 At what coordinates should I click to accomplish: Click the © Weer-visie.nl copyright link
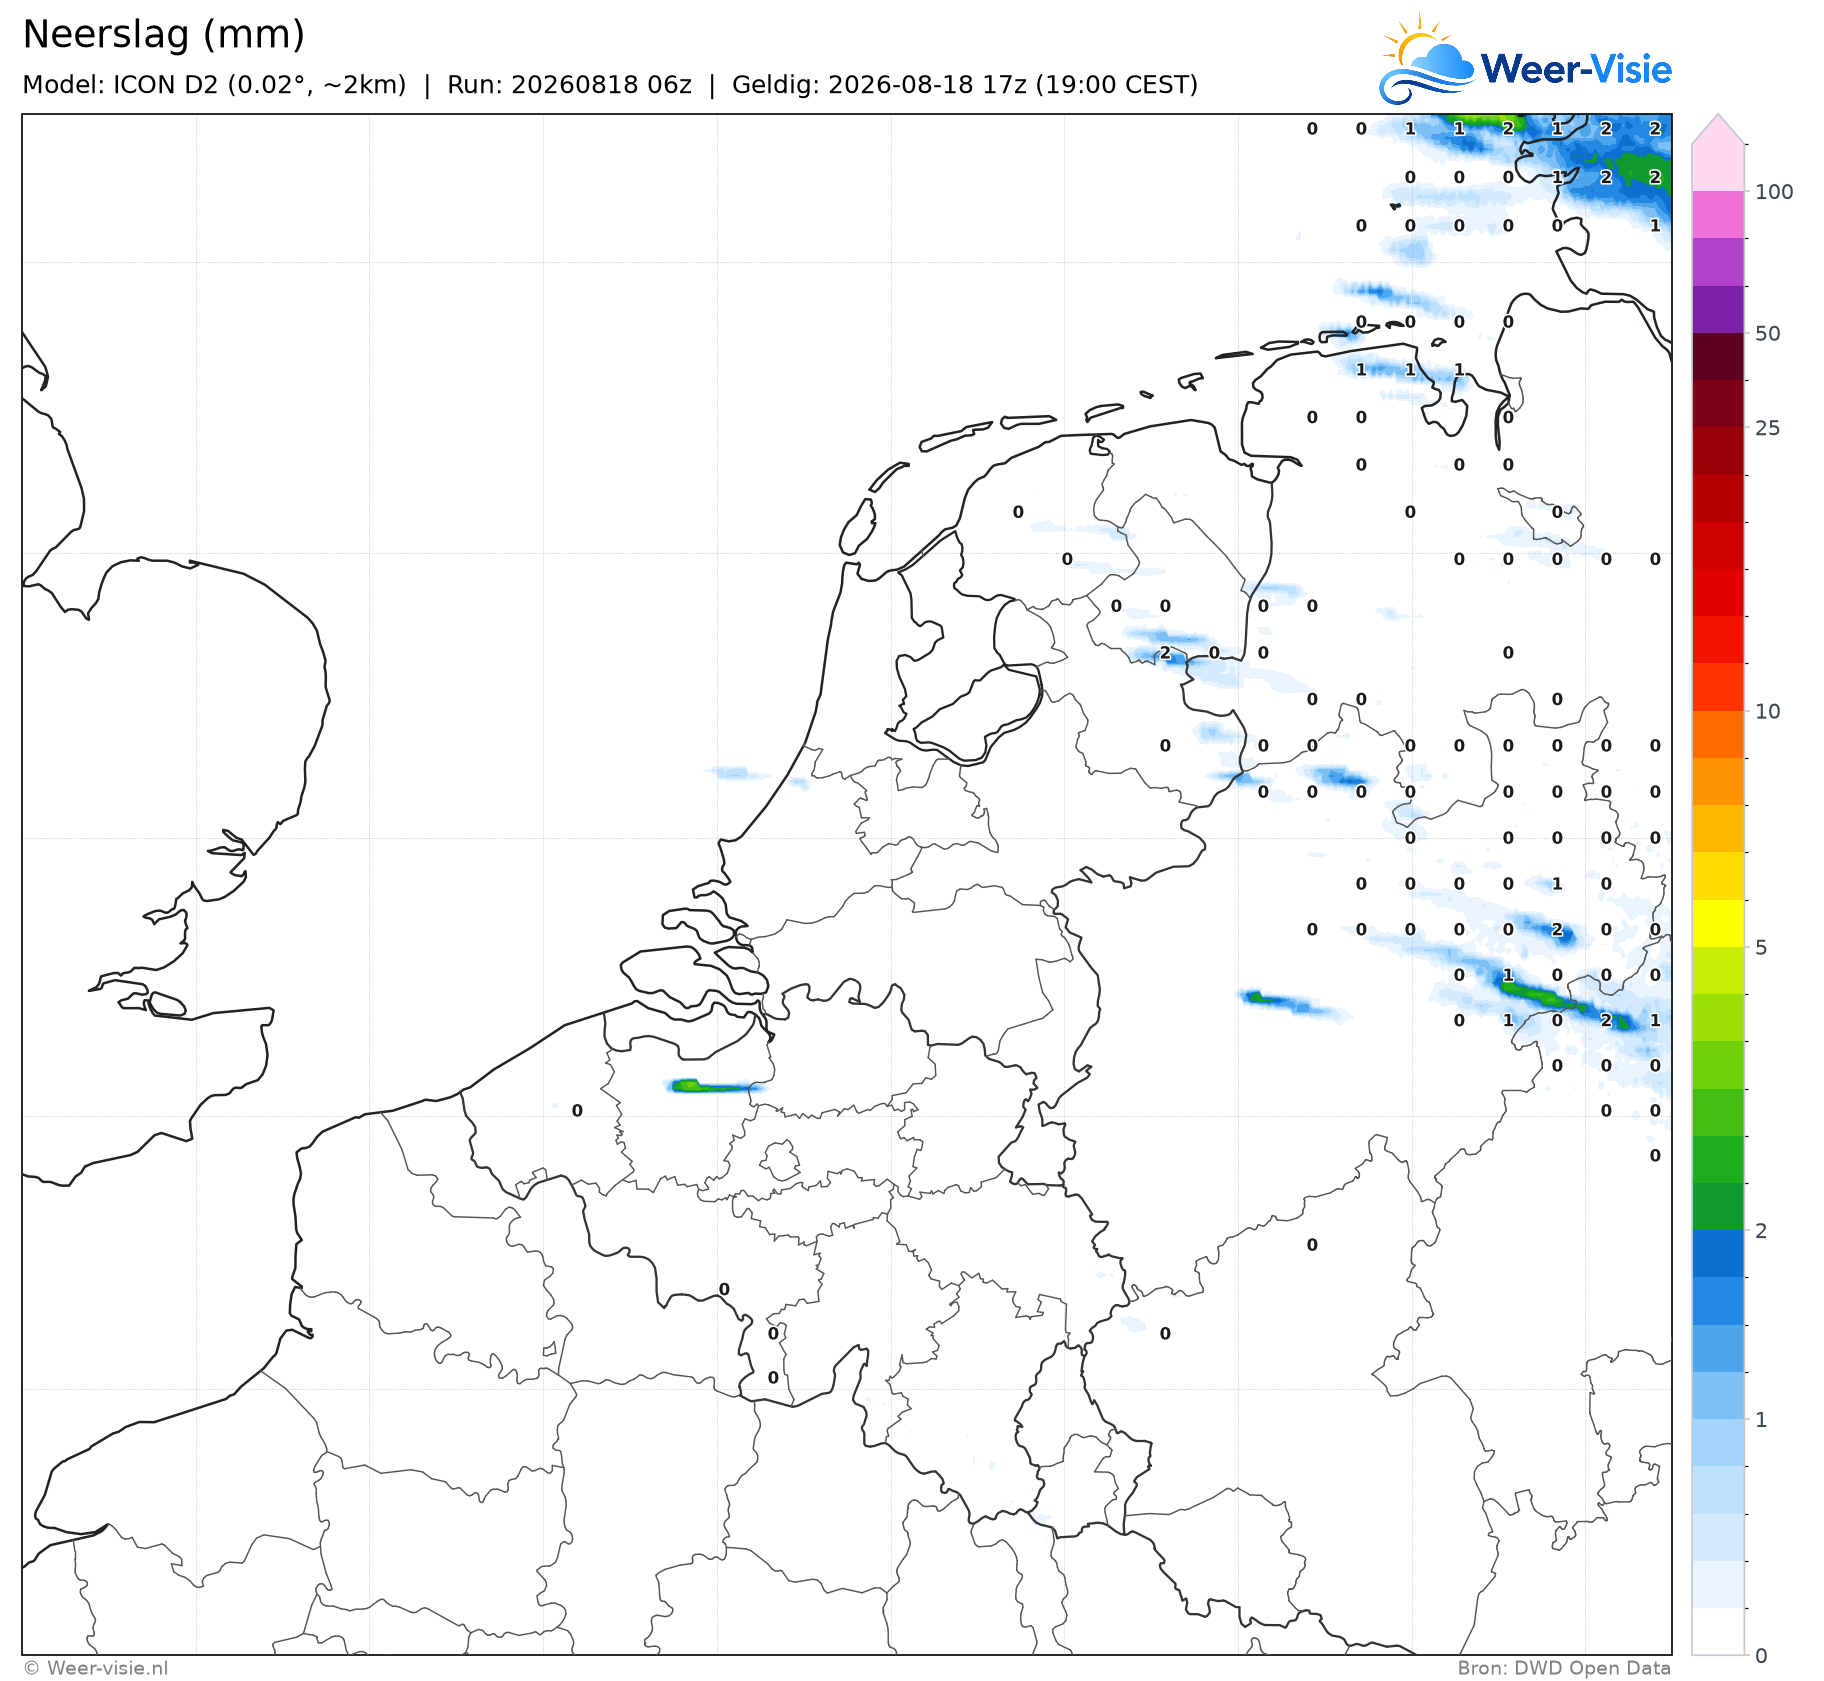96,1668
